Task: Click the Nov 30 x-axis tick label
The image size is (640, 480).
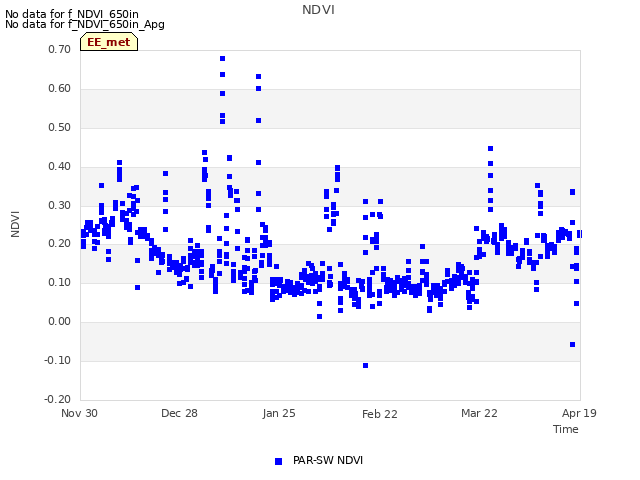Action: click(x=79, y=413)
